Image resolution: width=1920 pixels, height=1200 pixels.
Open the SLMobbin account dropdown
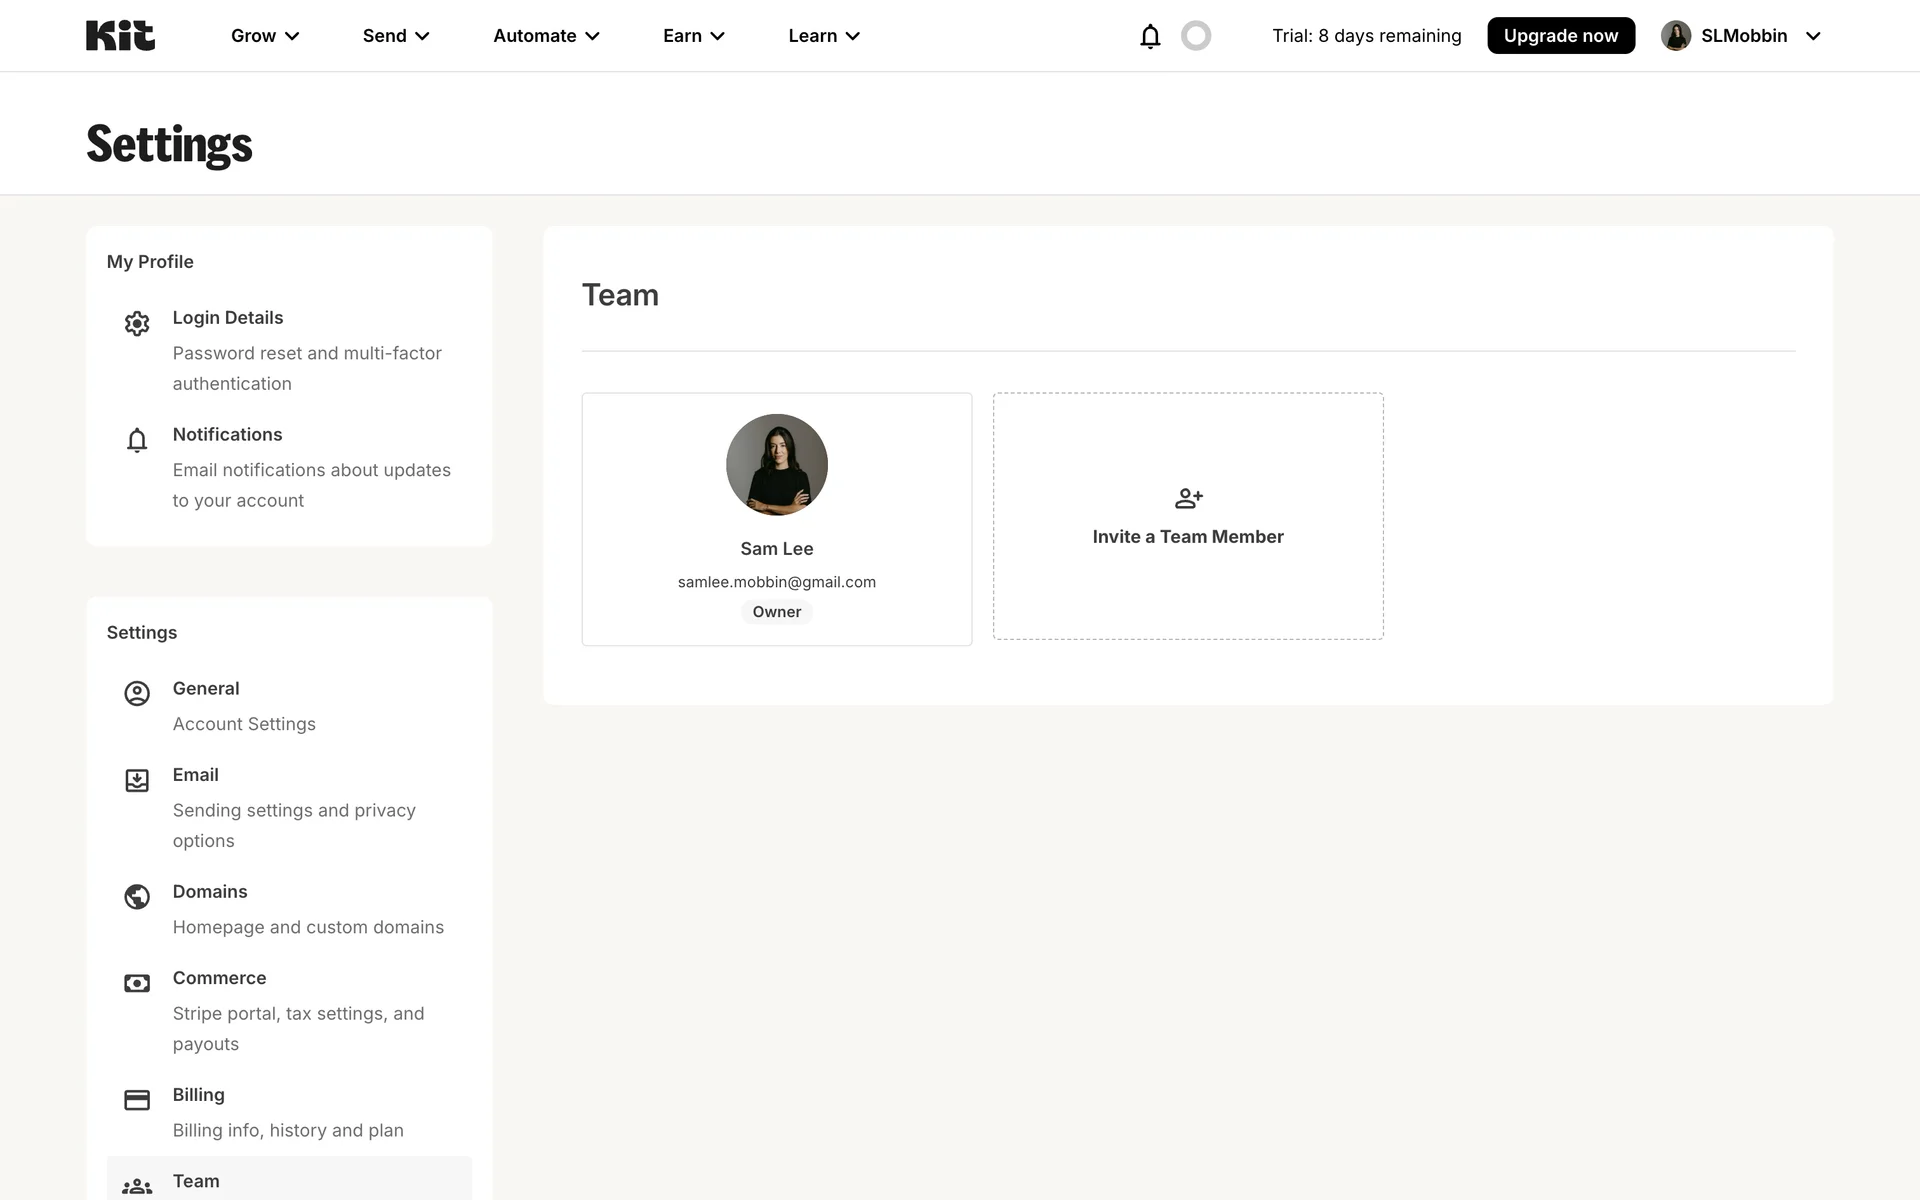[1742, 36]
